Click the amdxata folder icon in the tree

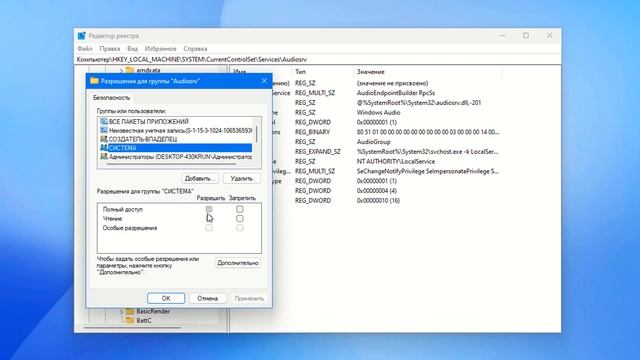[x=130, y=70]
